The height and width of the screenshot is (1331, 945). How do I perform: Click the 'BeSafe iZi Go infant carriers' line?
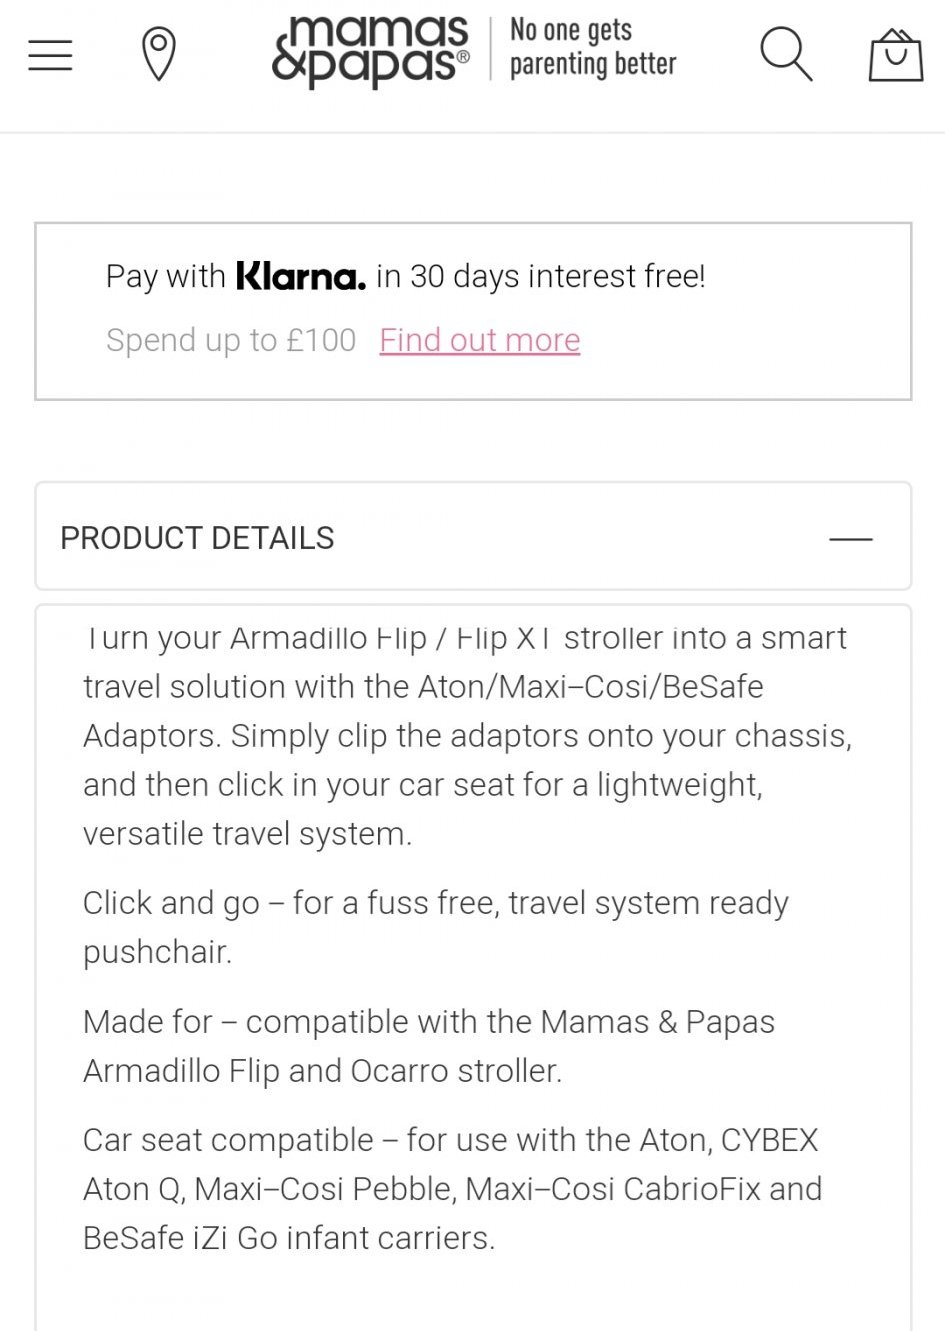[289, 1238]
